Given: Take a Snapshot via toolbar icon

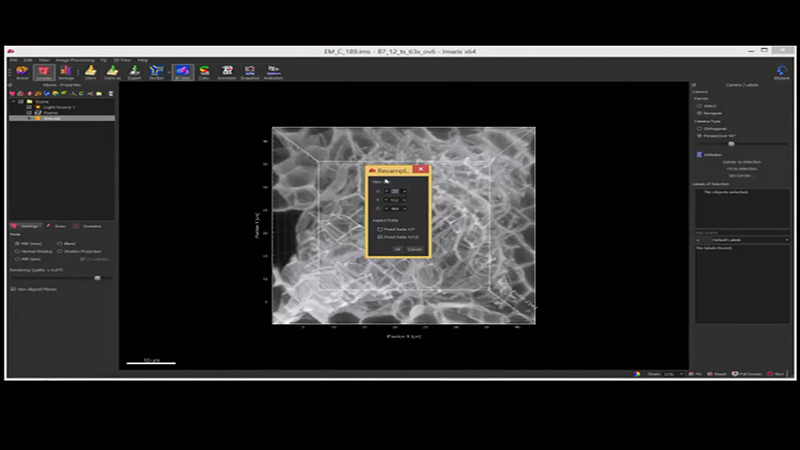Looking at the screenshot, I should point(249,72).
